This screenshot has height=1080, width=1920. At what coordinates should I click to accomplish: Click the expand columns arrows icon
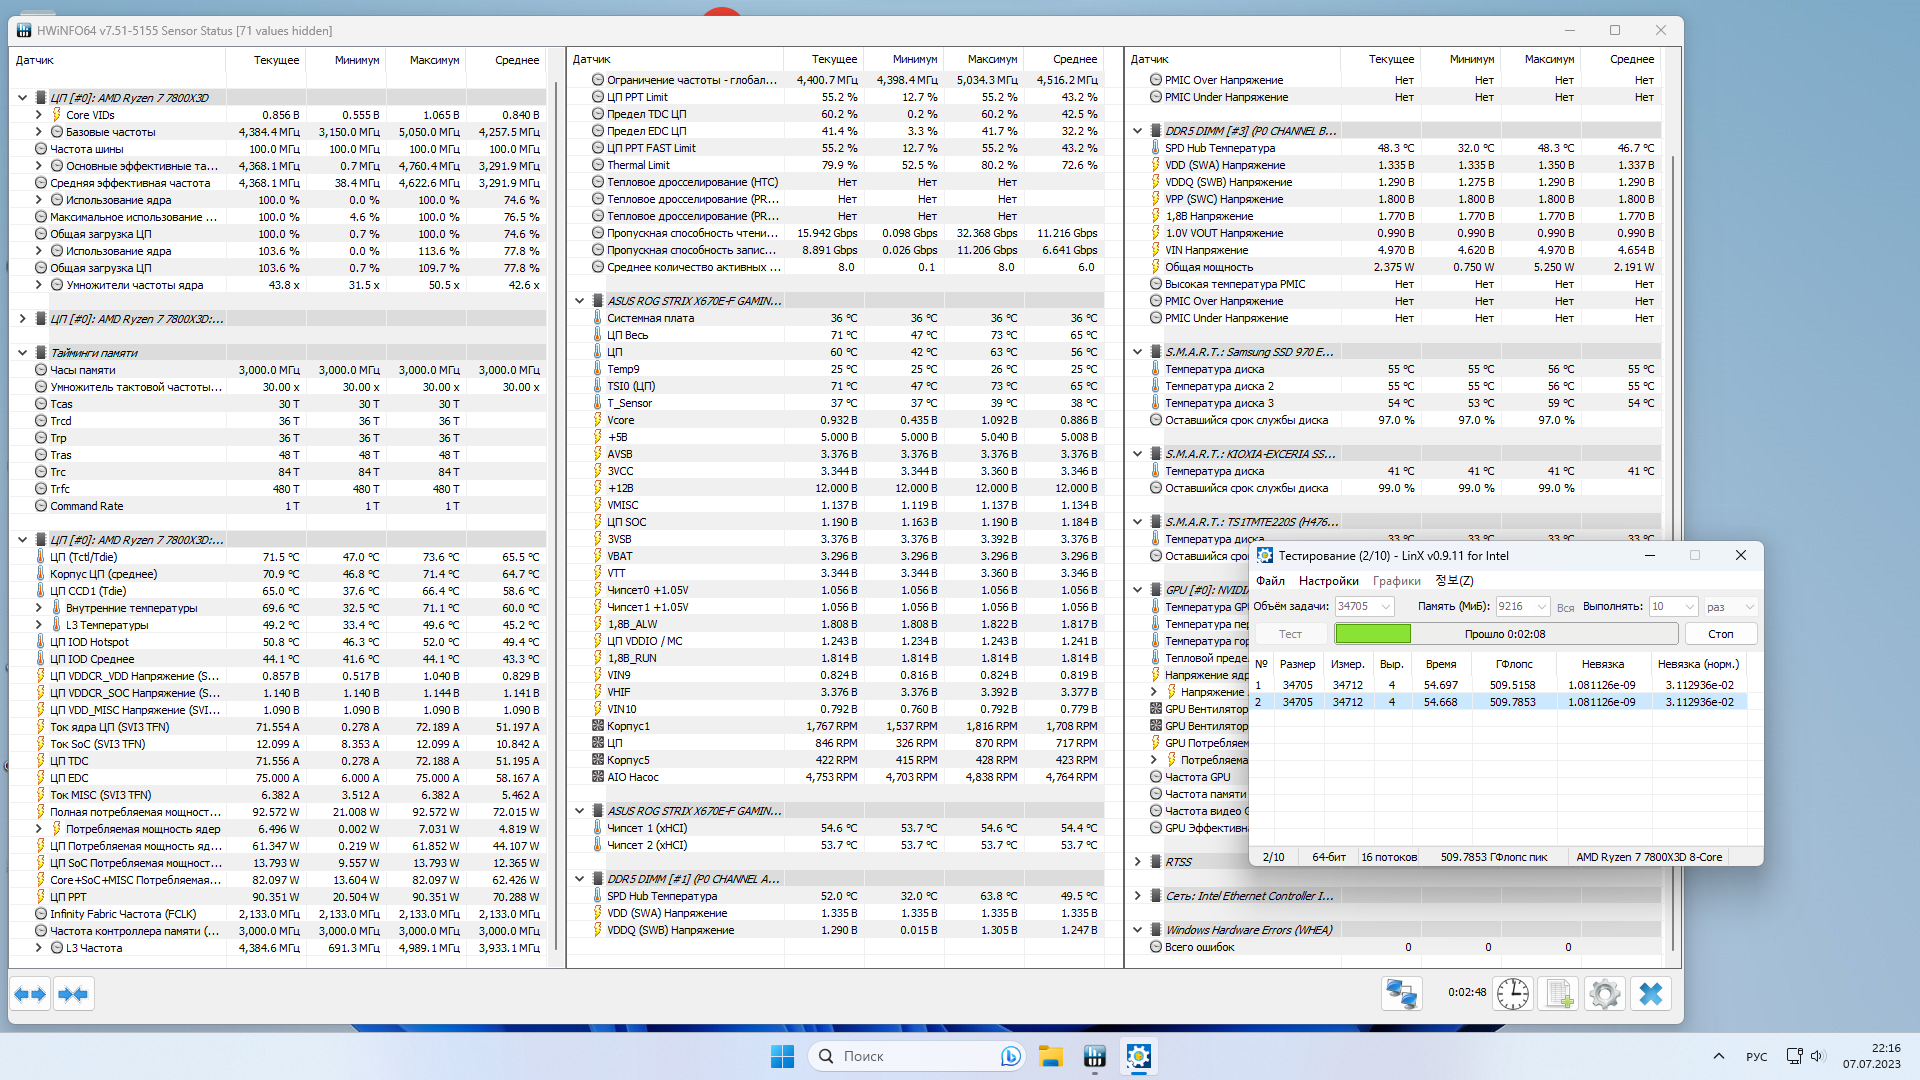30,994
